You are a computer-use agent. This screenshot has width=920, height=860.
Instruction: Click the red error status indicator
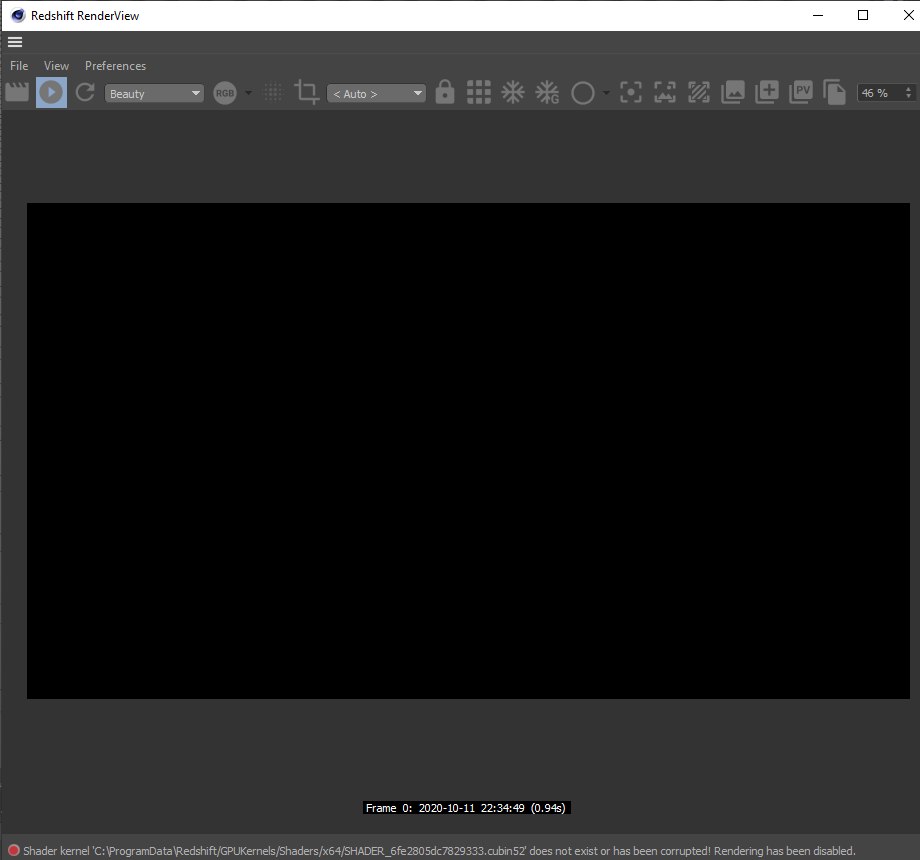13,850
